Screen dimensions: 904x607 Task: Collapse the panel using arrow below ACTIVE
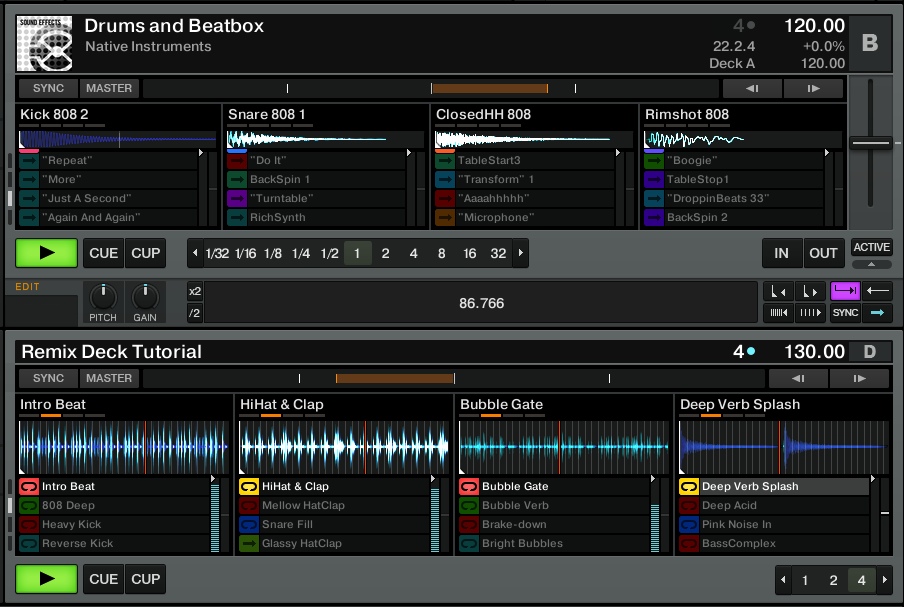(871, 264)
